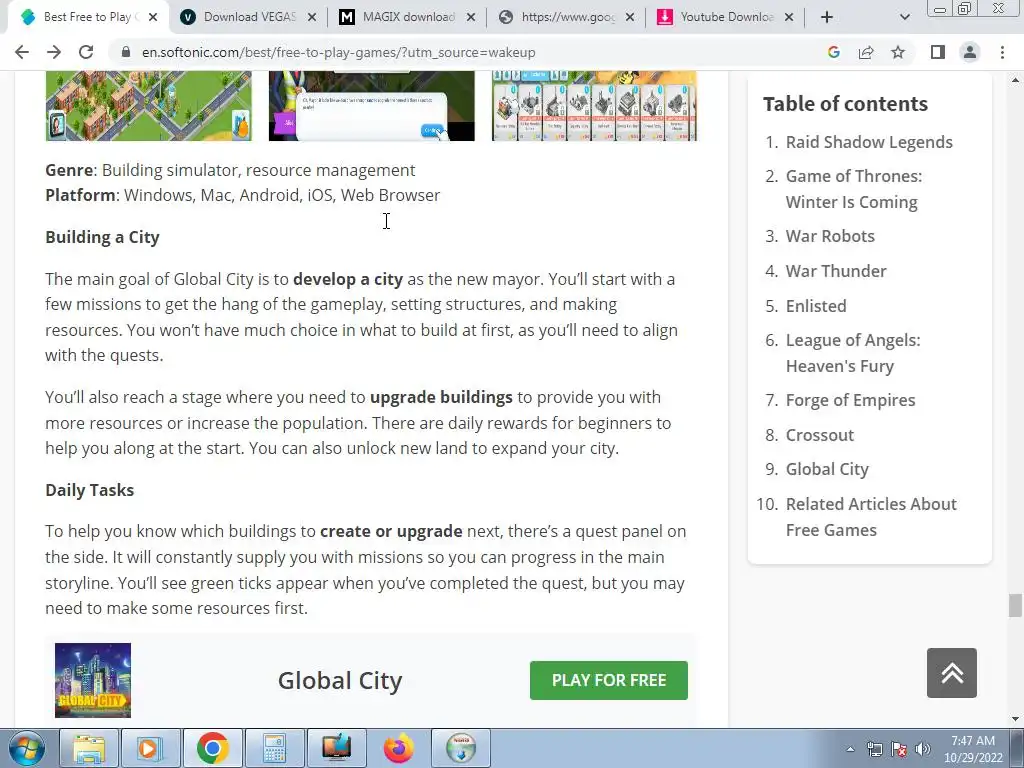Switch to the https://www.goog tab
Screen dimensions: 1024x768
click(566, 17)
